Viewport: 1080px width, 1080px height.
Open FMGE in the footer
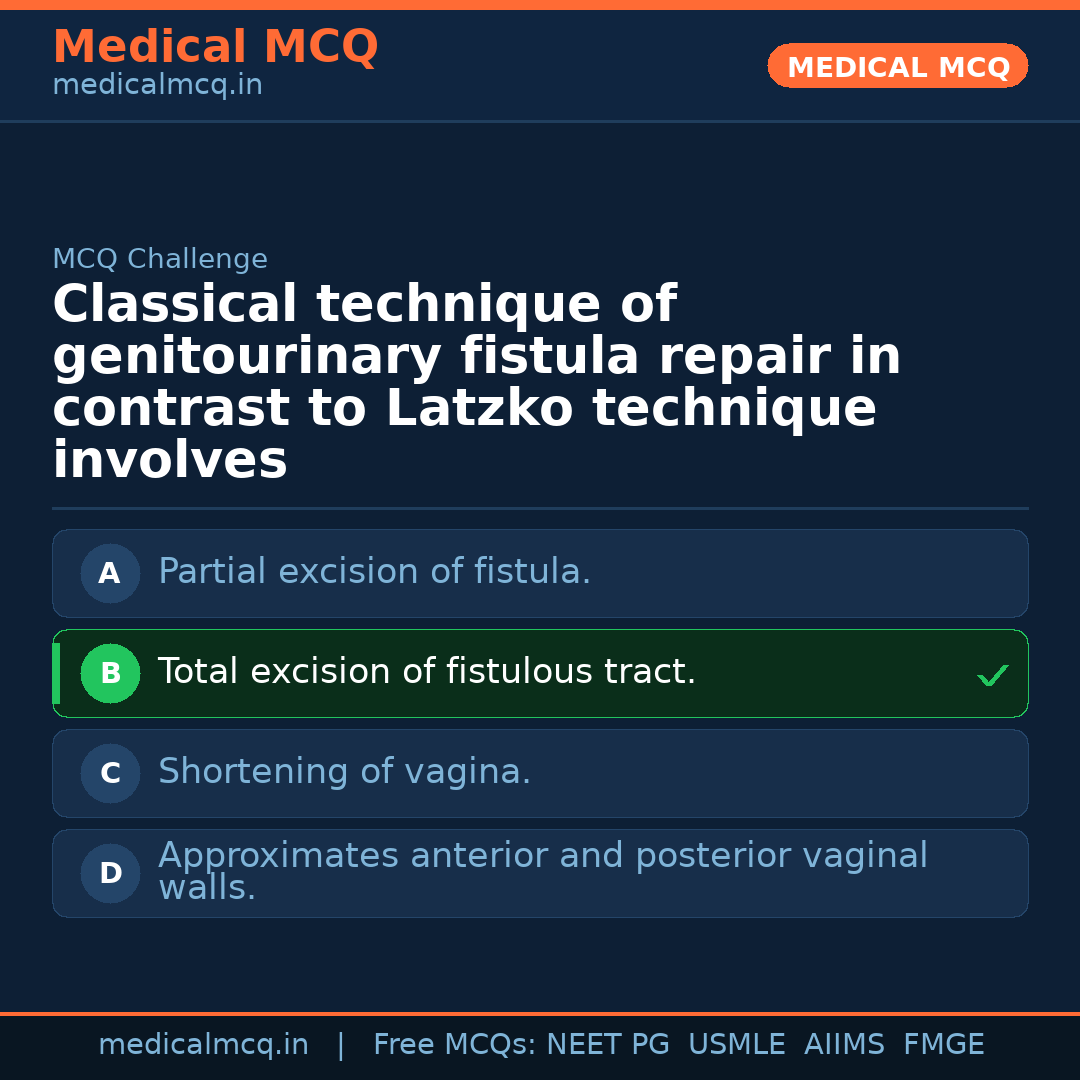tap(944, 1045)
